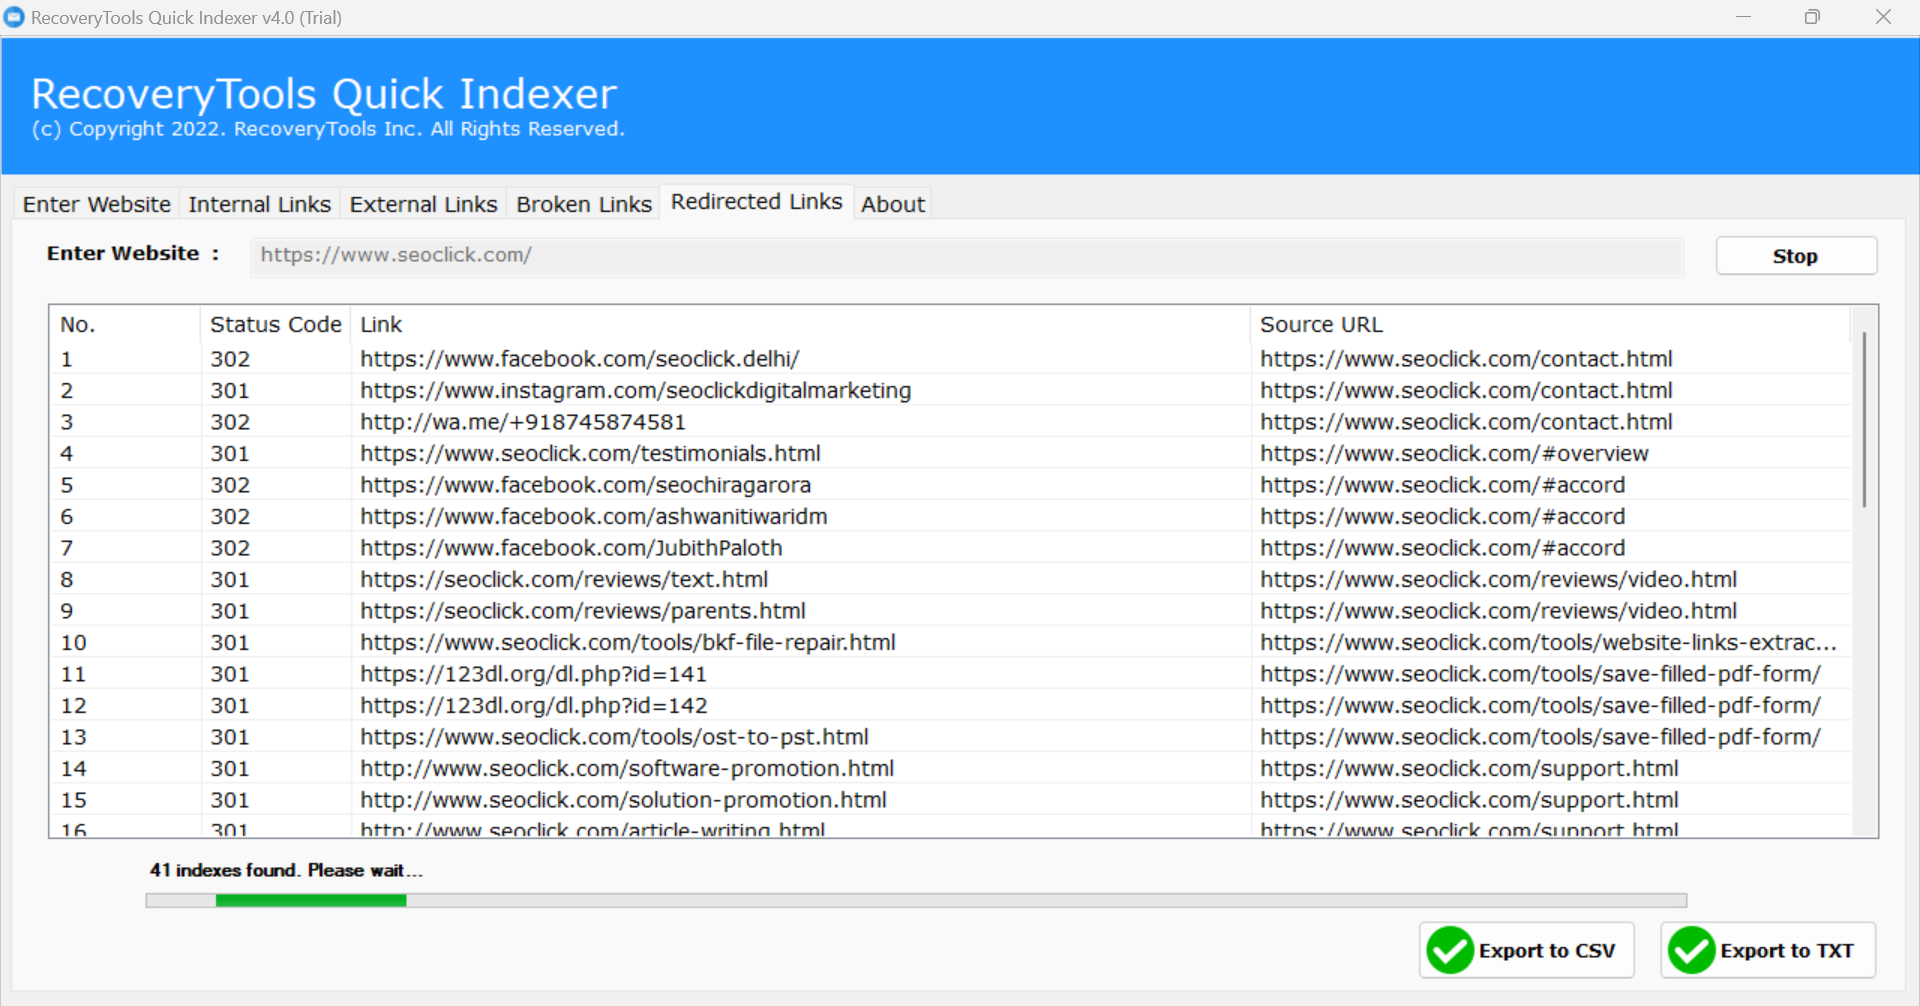Minimize the Quick Indexer window
1920x1006 pixels.
[x=1743, y=17]
